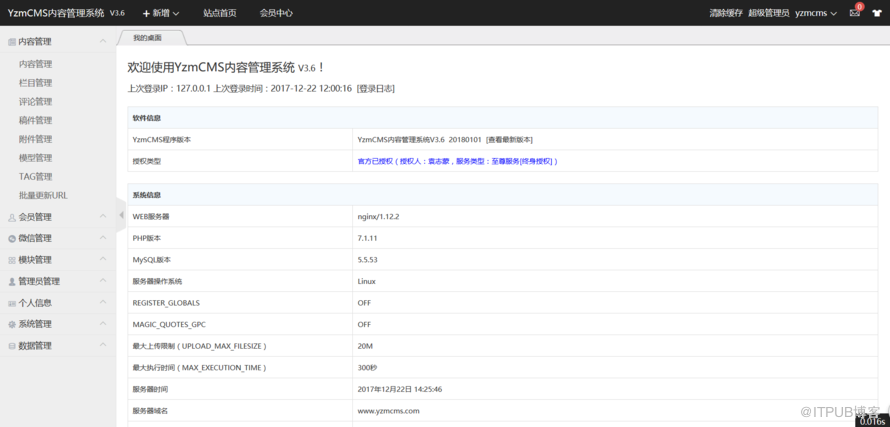
Task: Click the www.yzmcms.com domain value
Action: tap(388, 411)
